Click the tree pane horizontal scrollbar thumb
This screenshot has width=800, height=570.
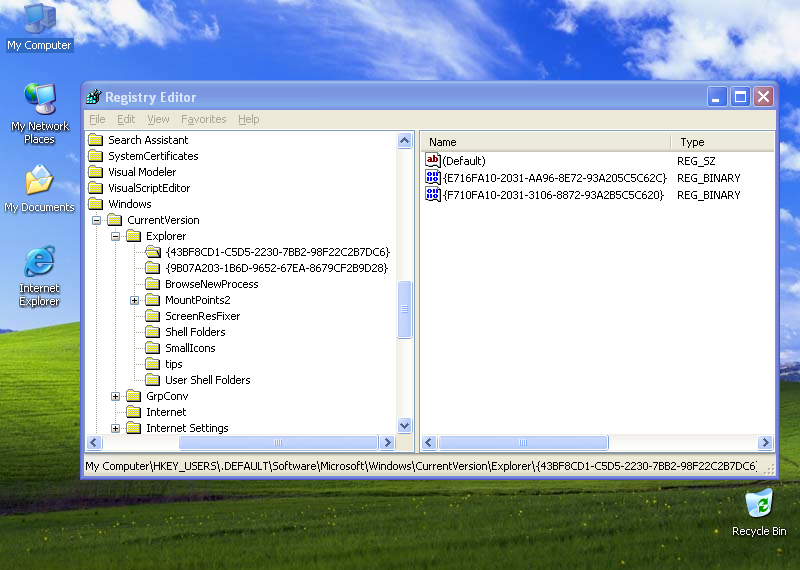point(278,442)
